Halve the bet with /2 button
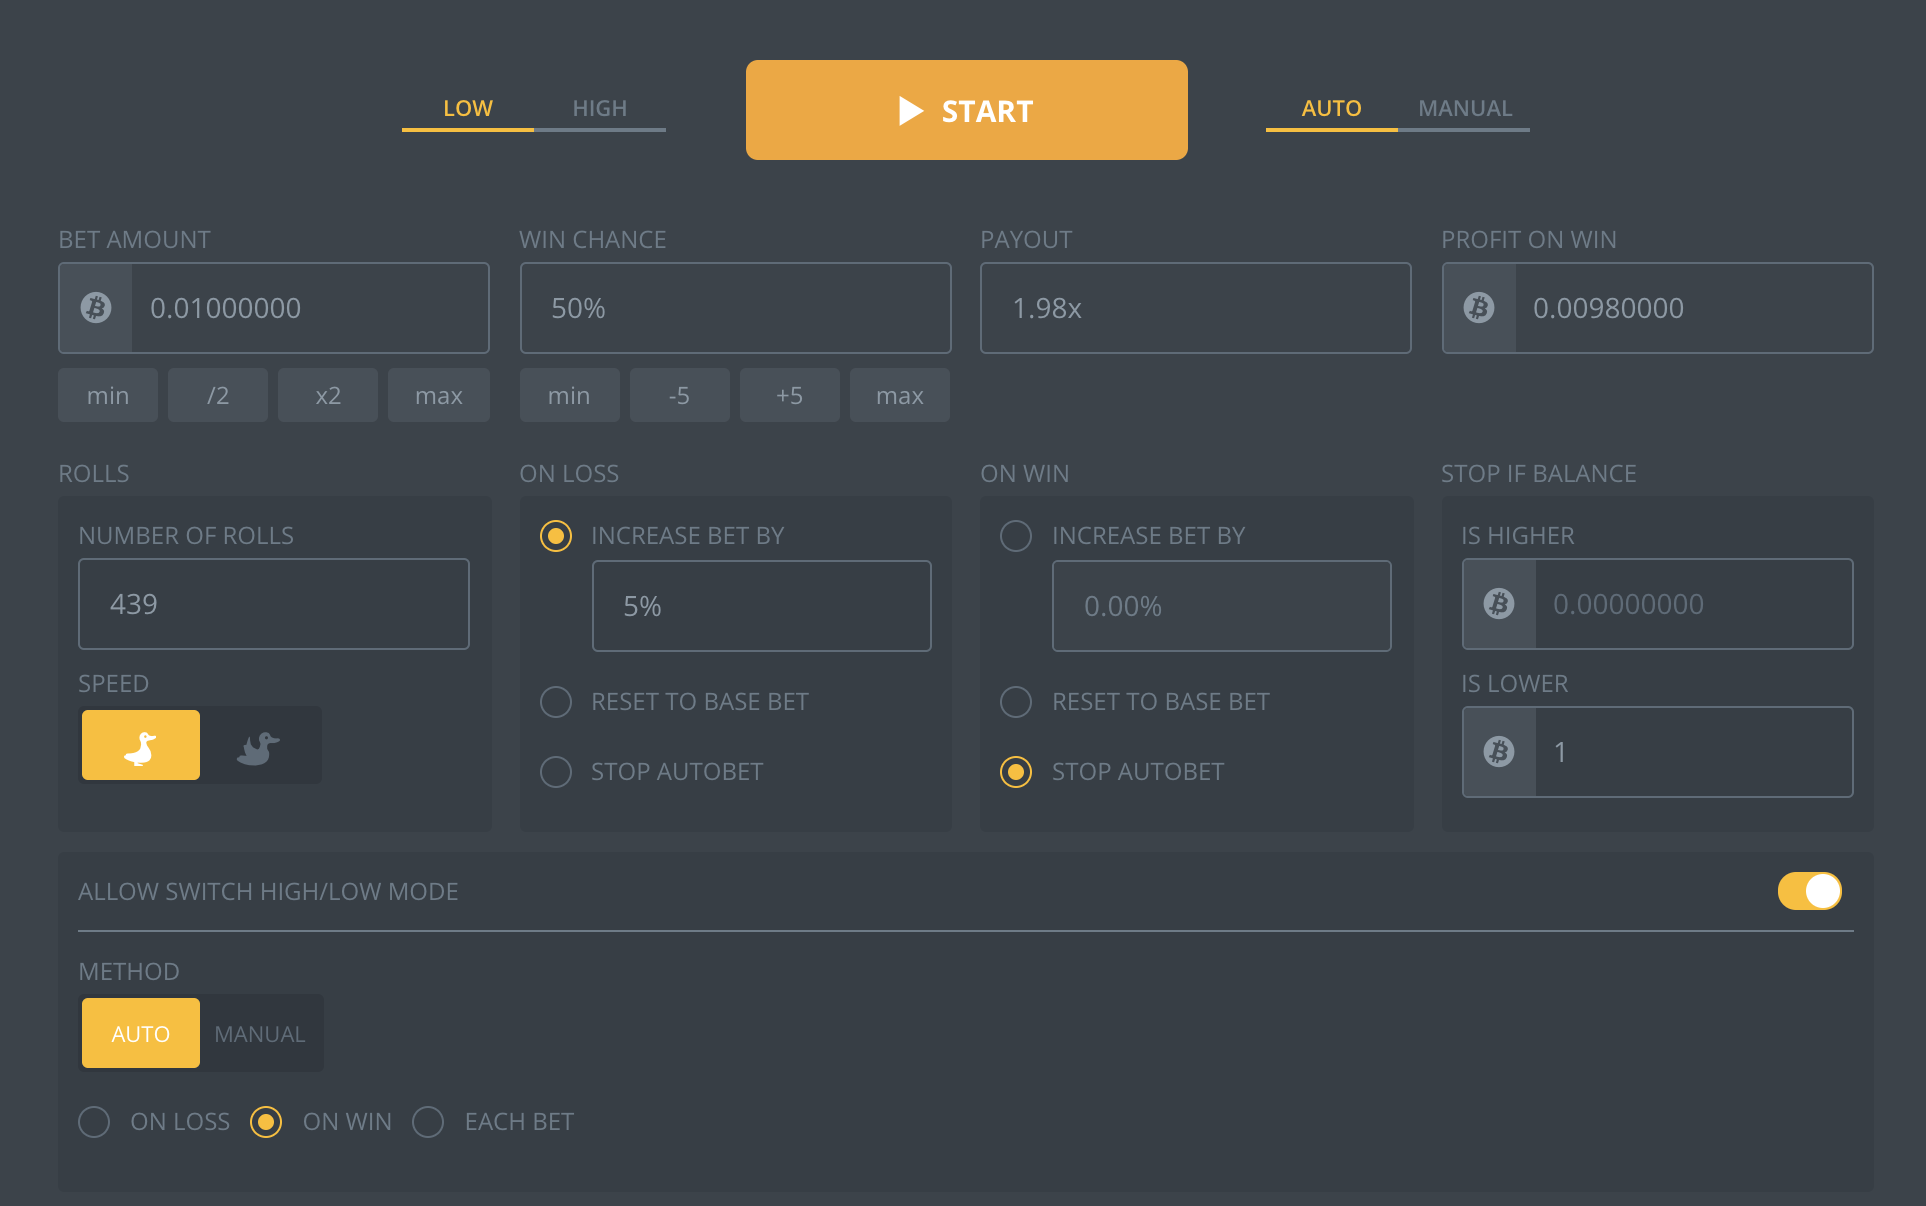 tap(218, 395)
